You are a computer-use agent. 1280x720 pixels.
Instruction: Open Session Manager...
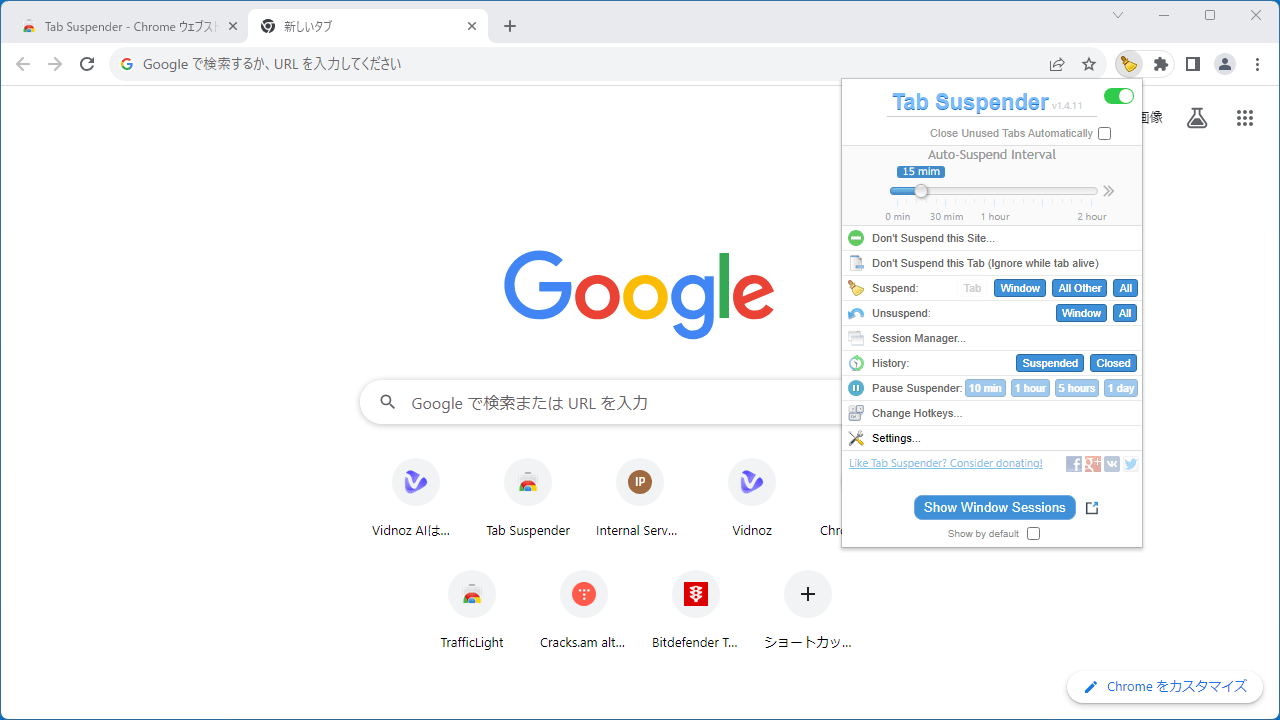992,338
